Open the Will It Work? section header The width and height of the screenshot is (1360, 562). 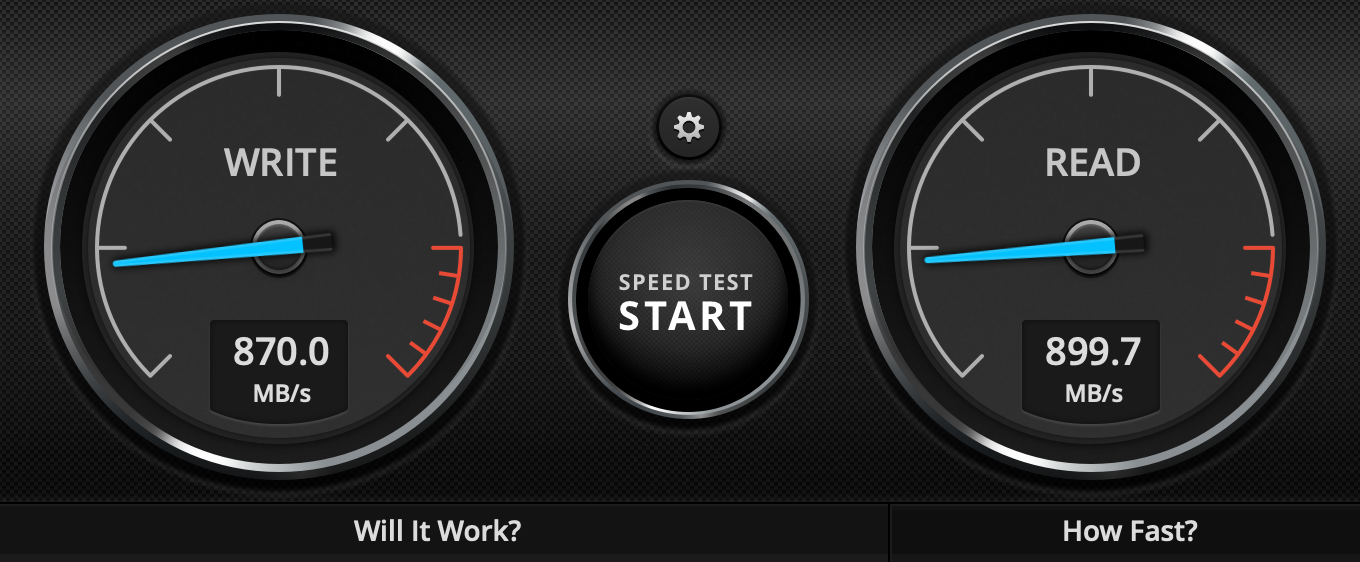pyautogui.click(x=437, y=531)
